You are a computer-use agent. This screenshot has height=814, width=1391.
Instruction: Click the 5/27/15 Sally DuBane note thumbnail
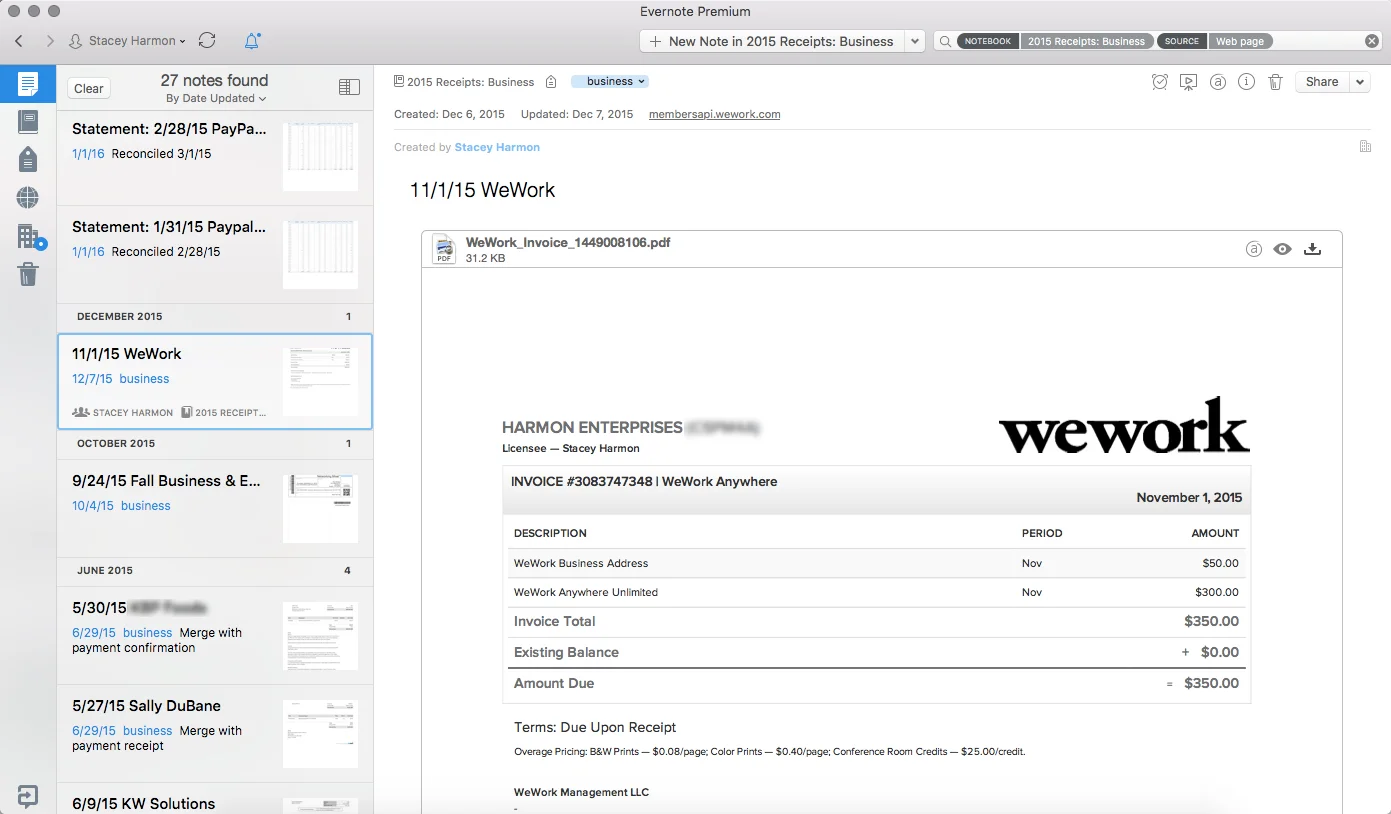[320, 734]
